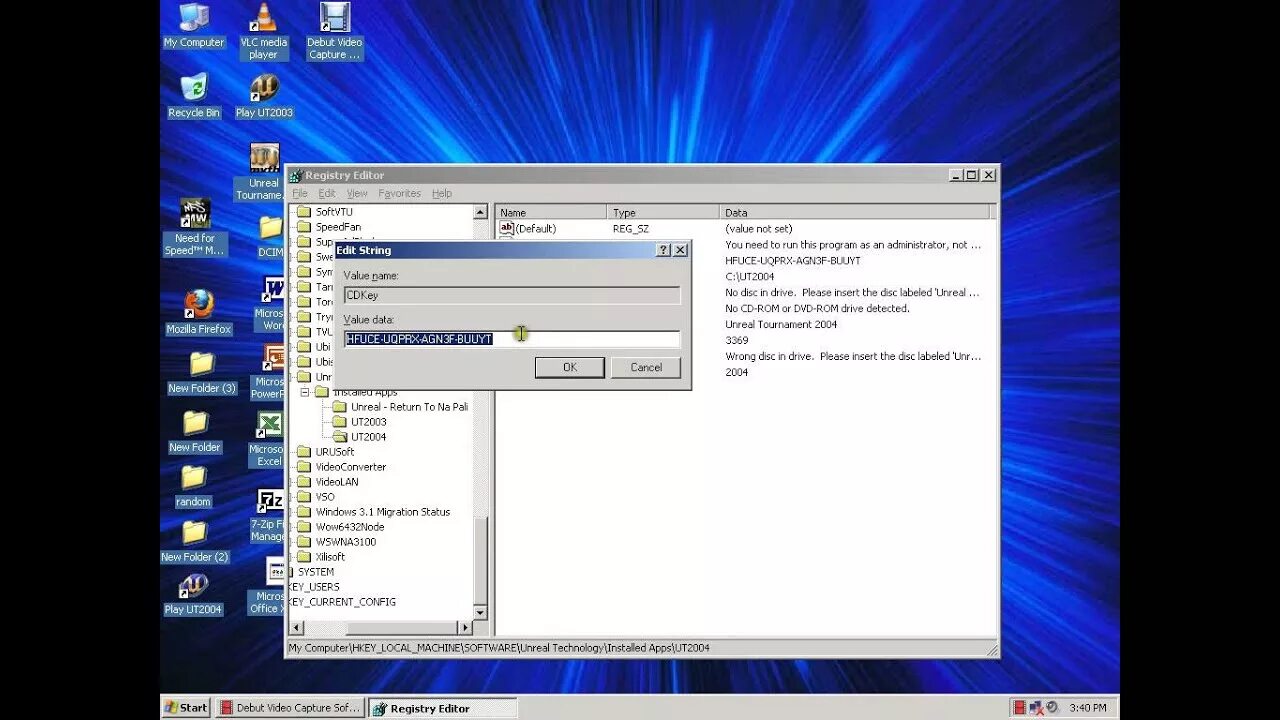Click in the Value data field

(x=512, y=339)
